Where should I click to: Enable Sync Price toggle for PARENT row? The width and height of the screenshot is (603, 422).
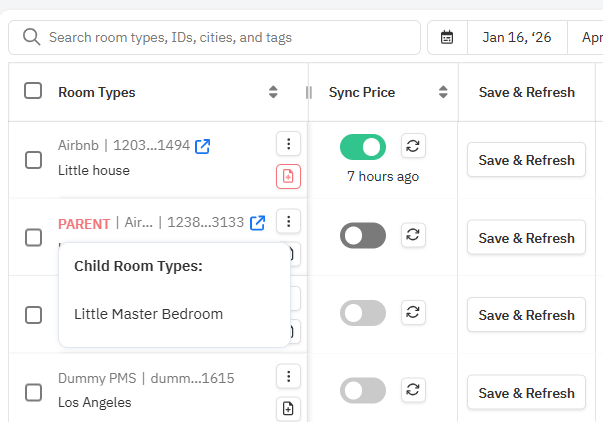click(362, 235)
